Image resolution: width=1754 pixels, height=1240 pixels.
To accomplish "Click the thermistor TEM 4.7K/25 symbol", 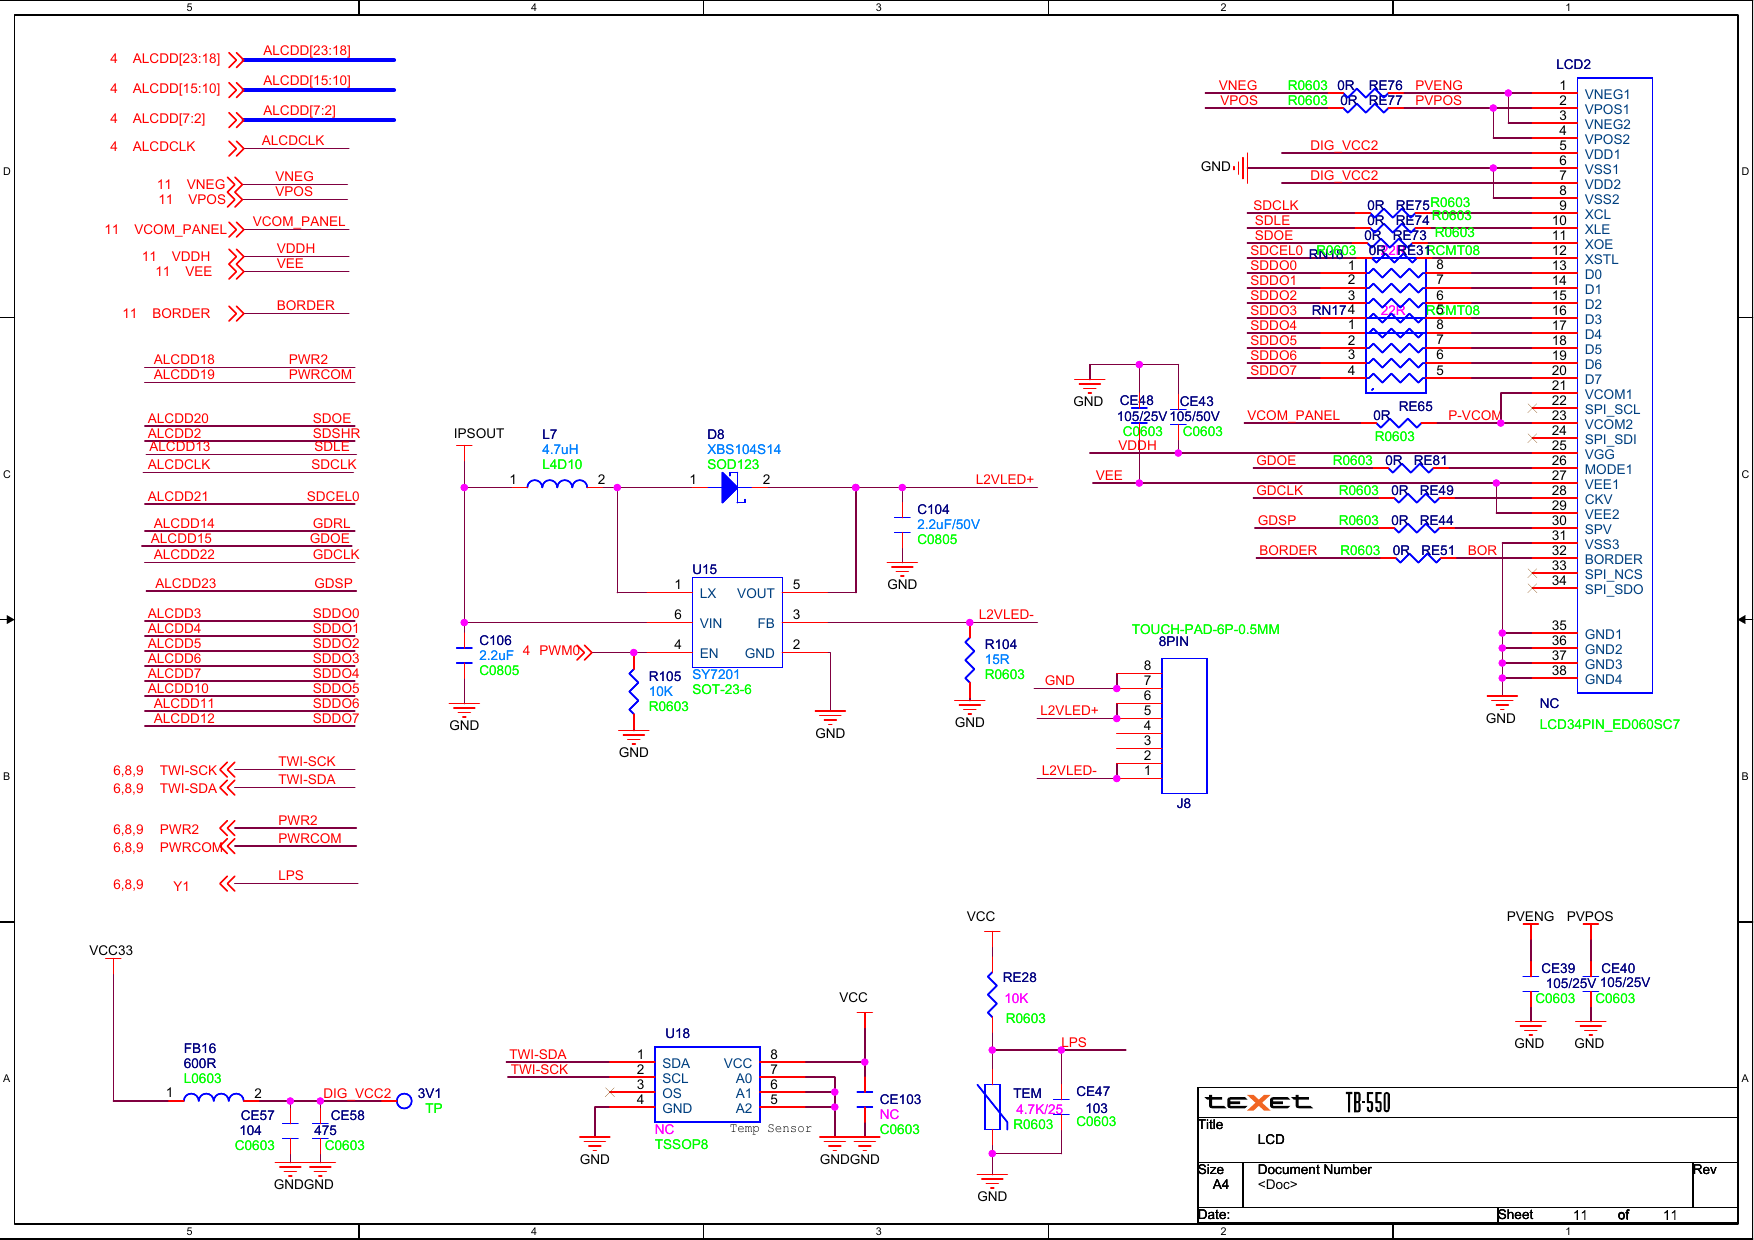I will tap(991, 1107).
